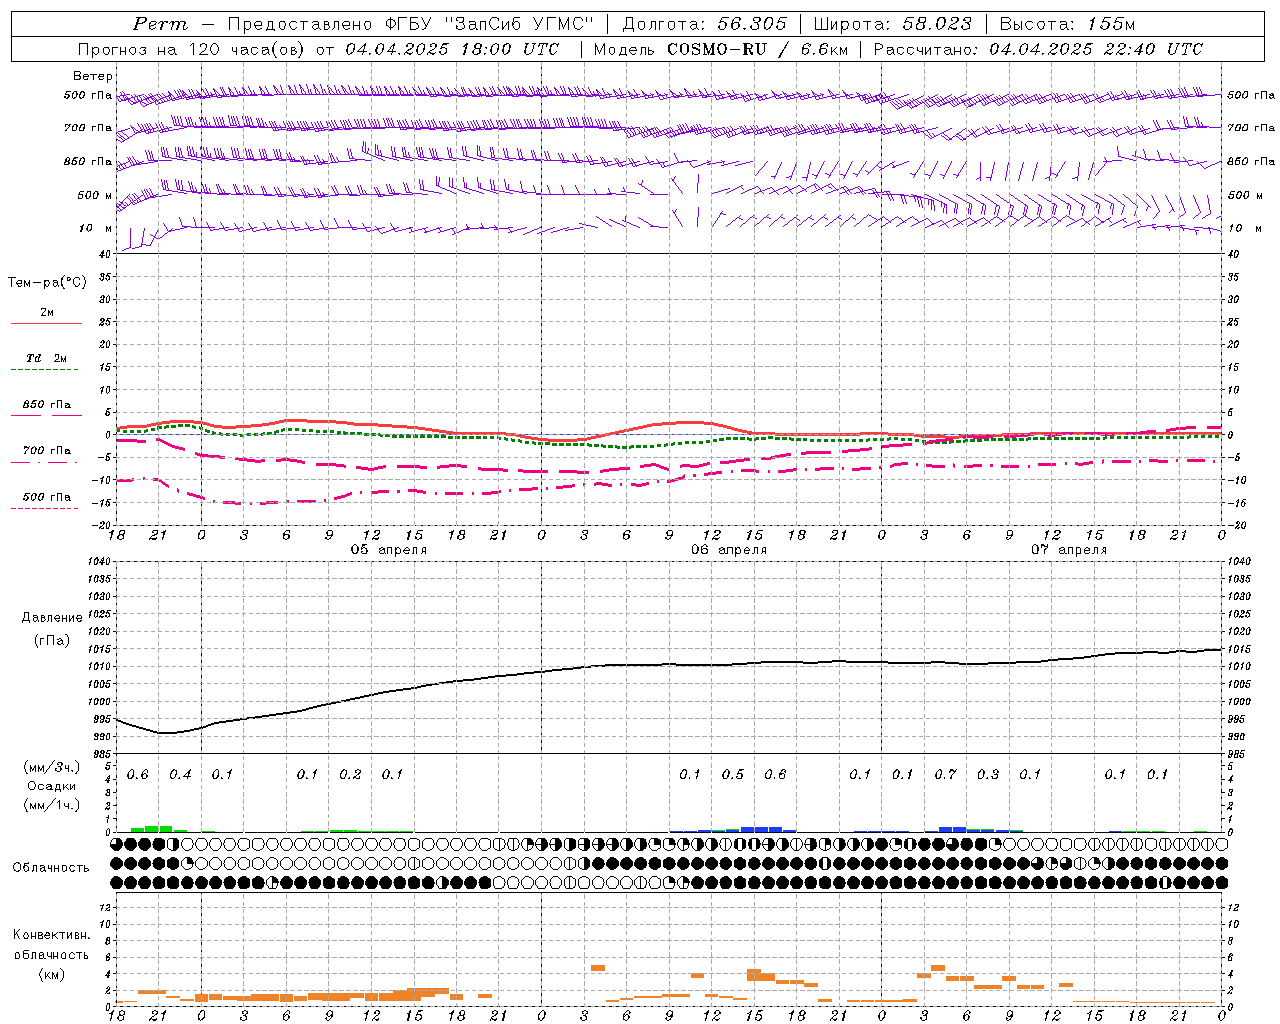Click the "Давление" pressure label
The width and height of the screenshot is (1280, 1024).
pos(52,618)
